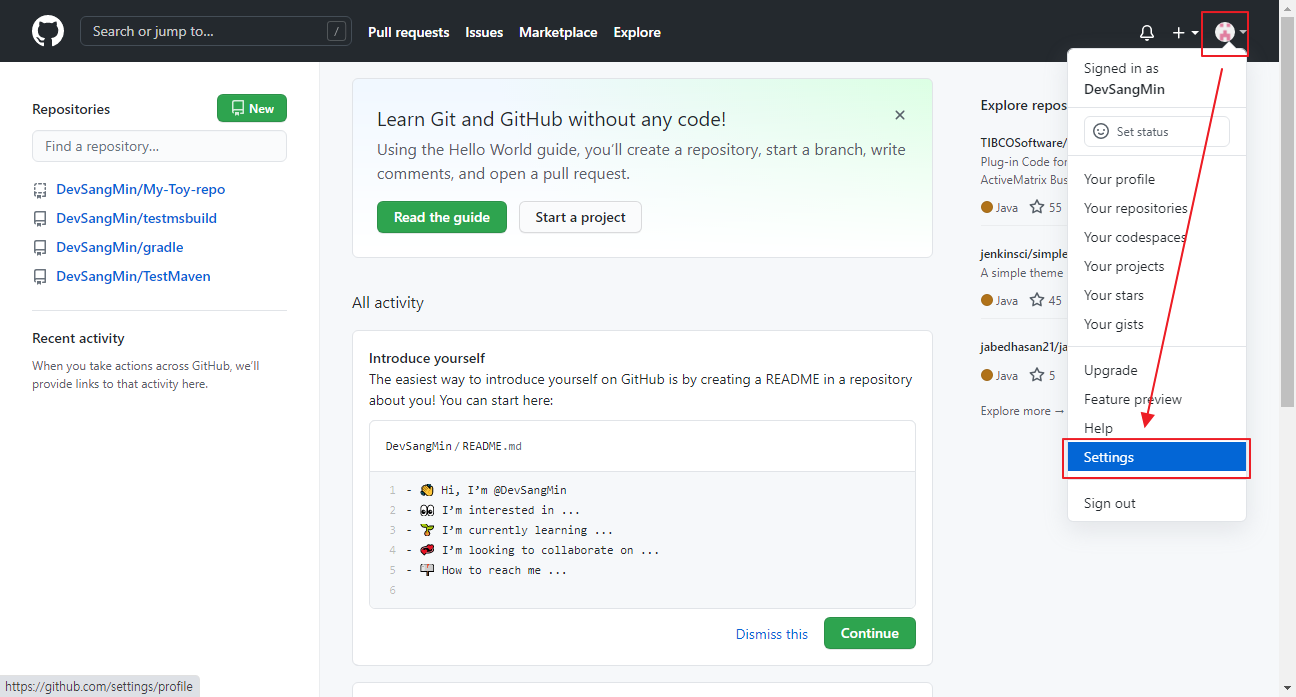
Task: Go to Marketplace
Action: [x=558, y=32]
